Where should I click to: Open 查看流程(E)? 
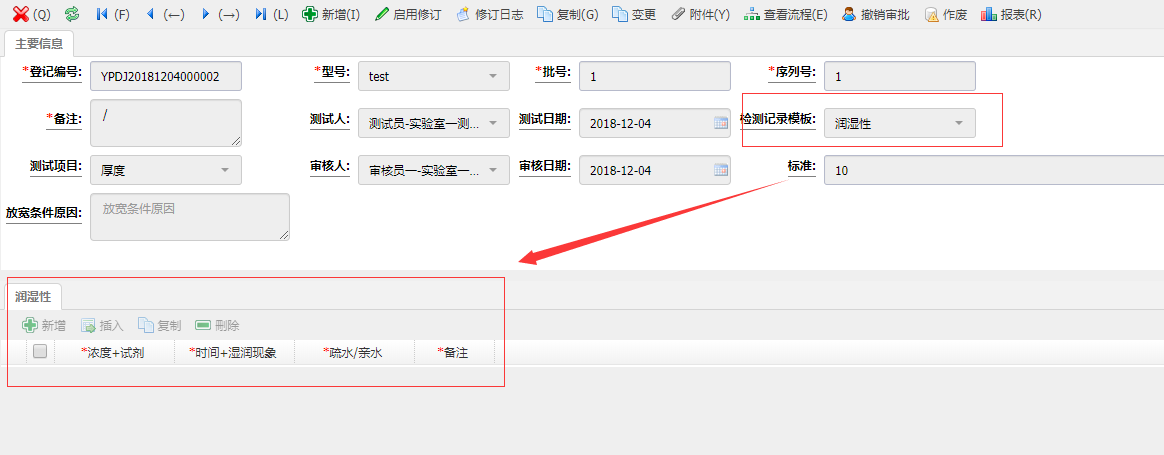click(785, 14)
